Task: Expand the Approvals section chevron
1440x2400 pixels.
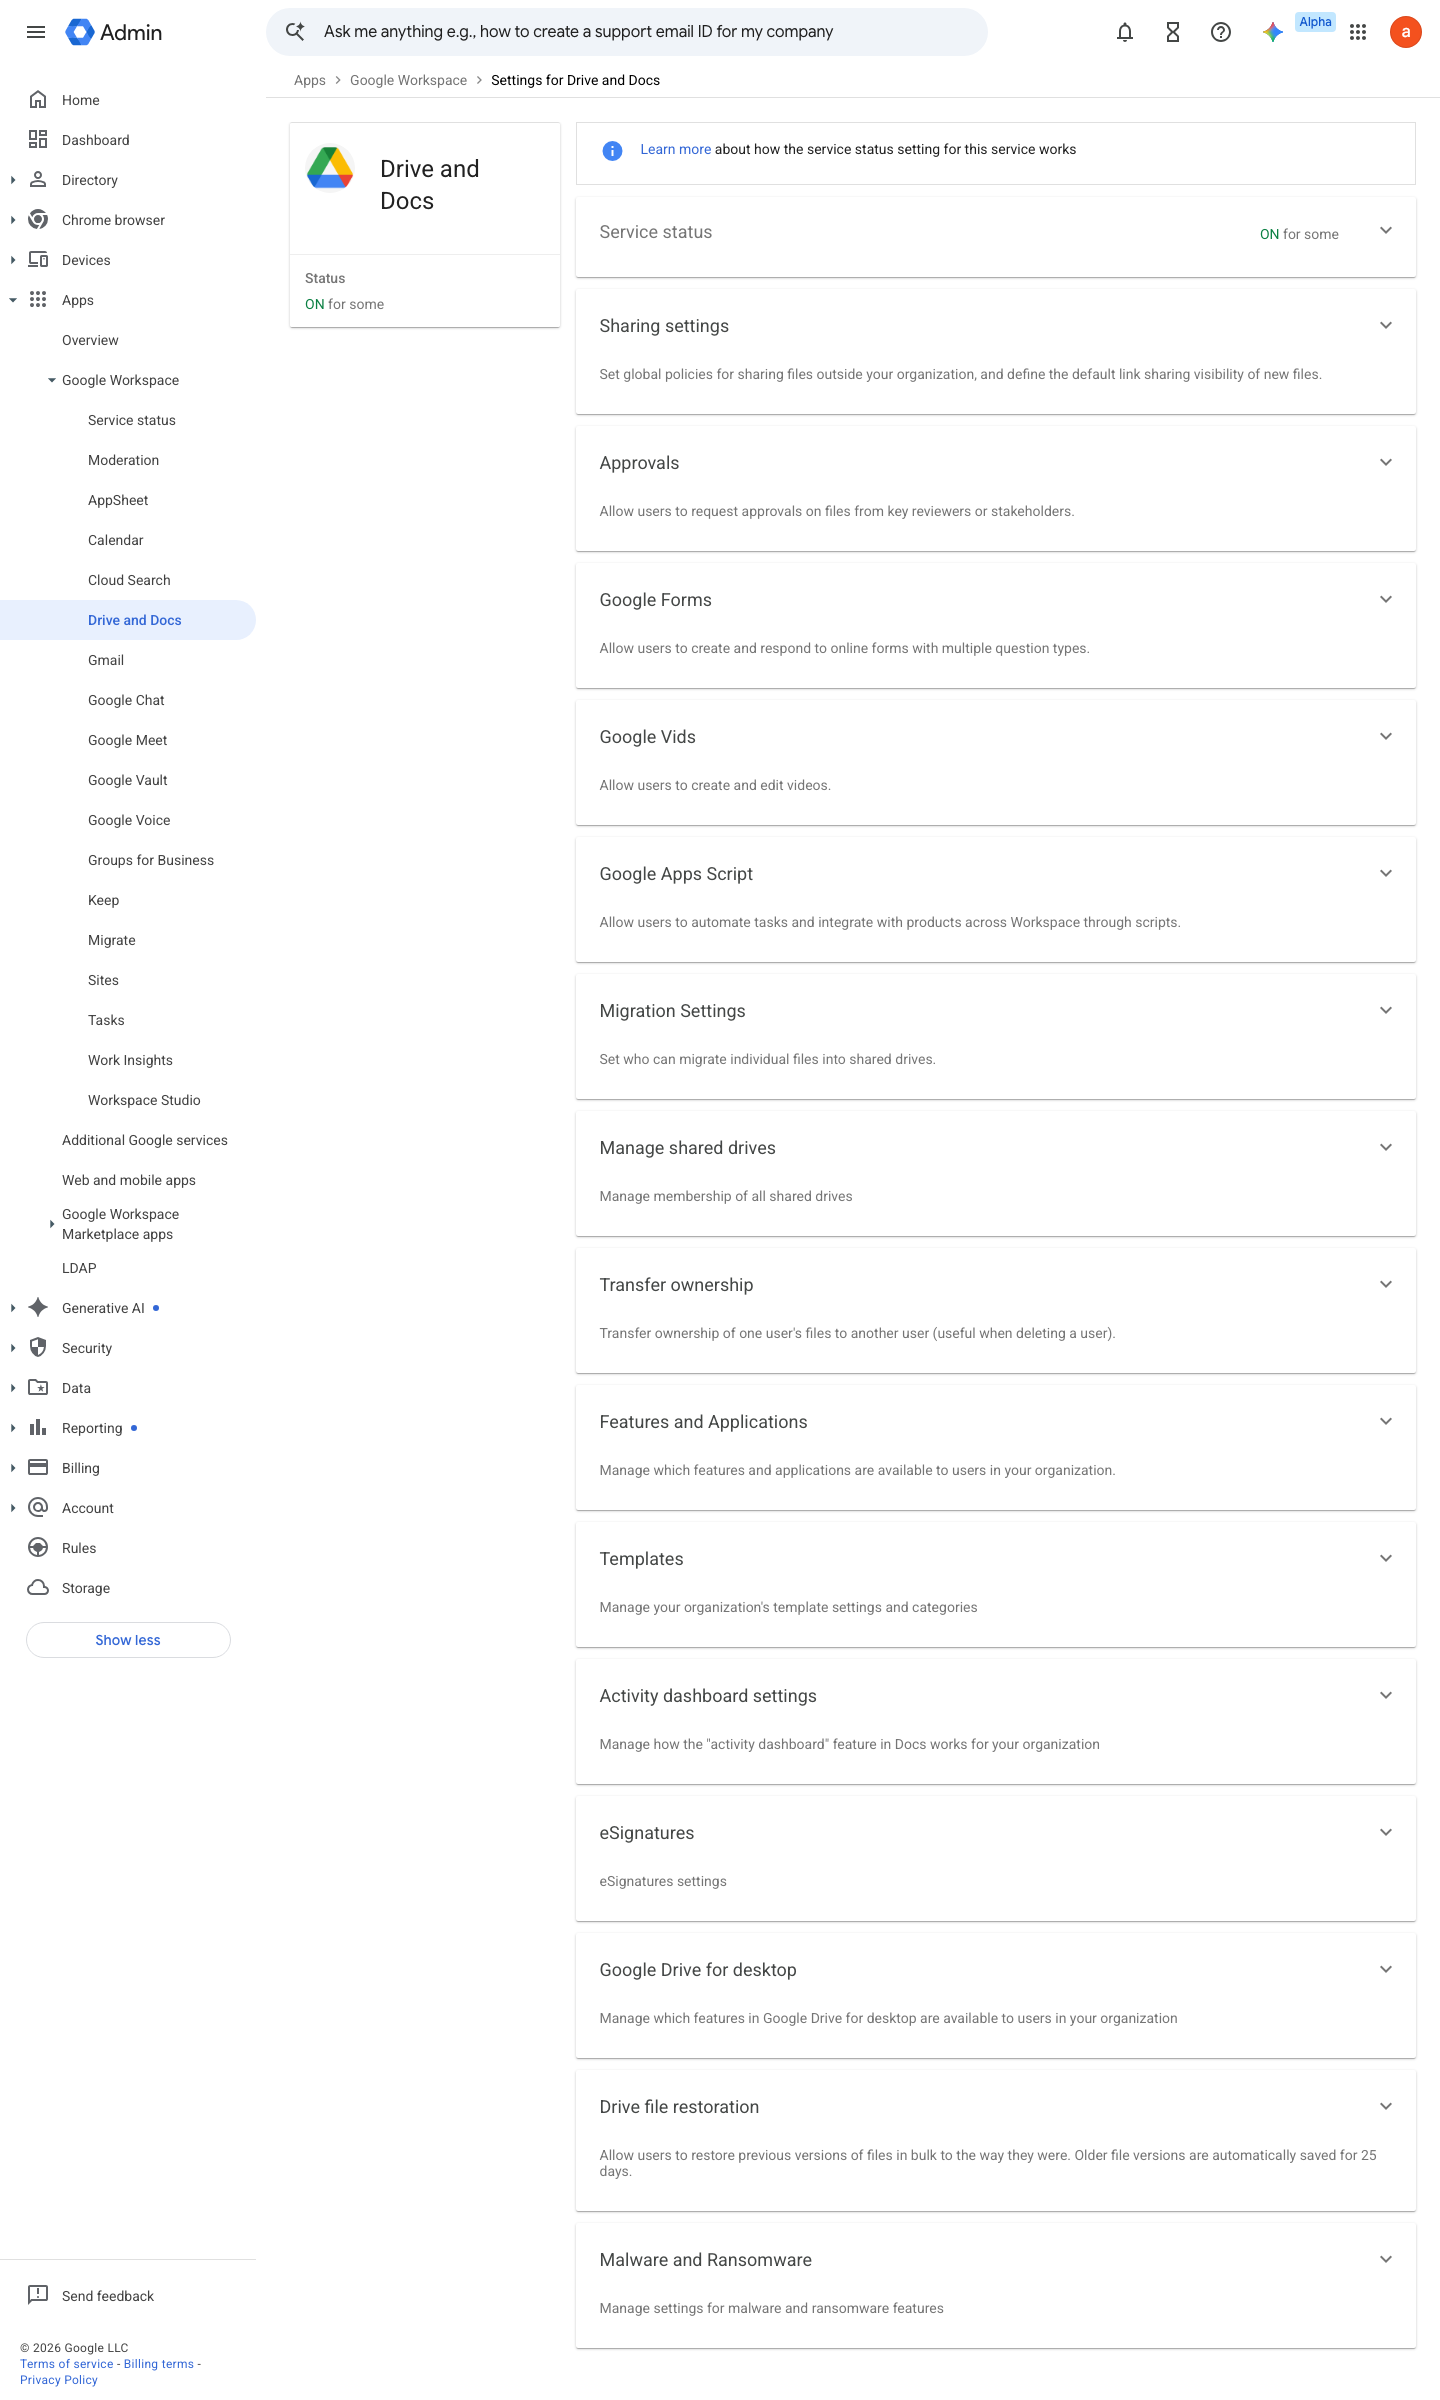Action: [x=1386, y=462]
